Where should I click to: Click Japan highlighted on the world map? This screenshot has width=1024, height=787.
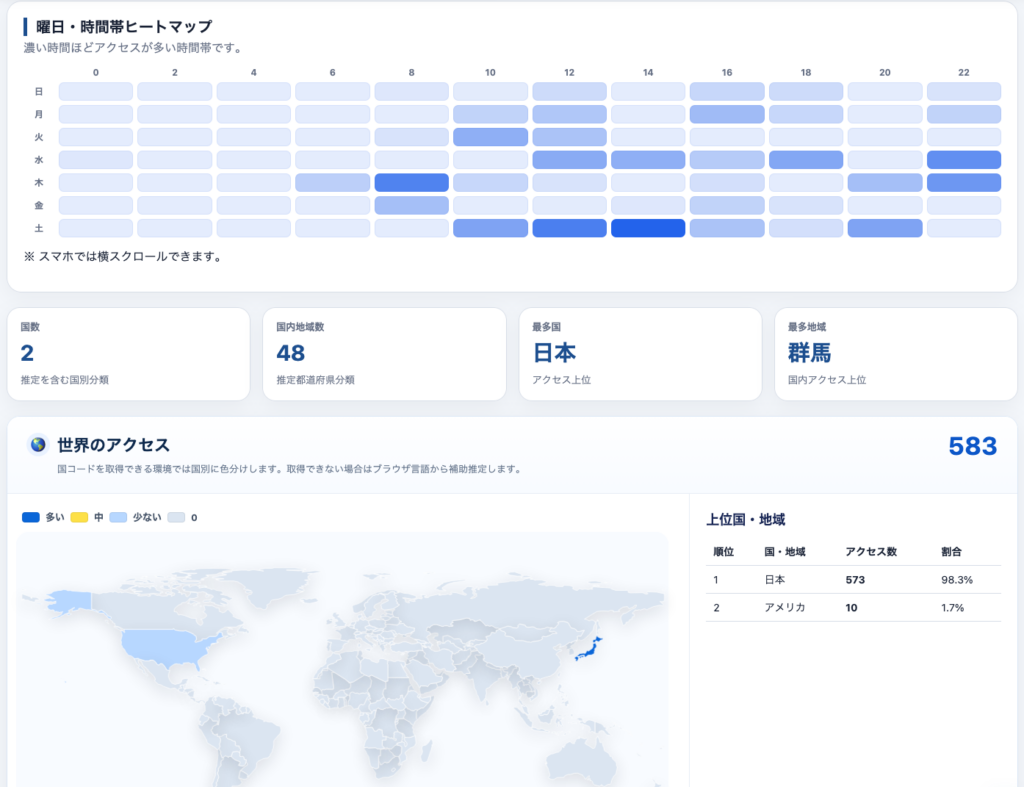(588, 650)
